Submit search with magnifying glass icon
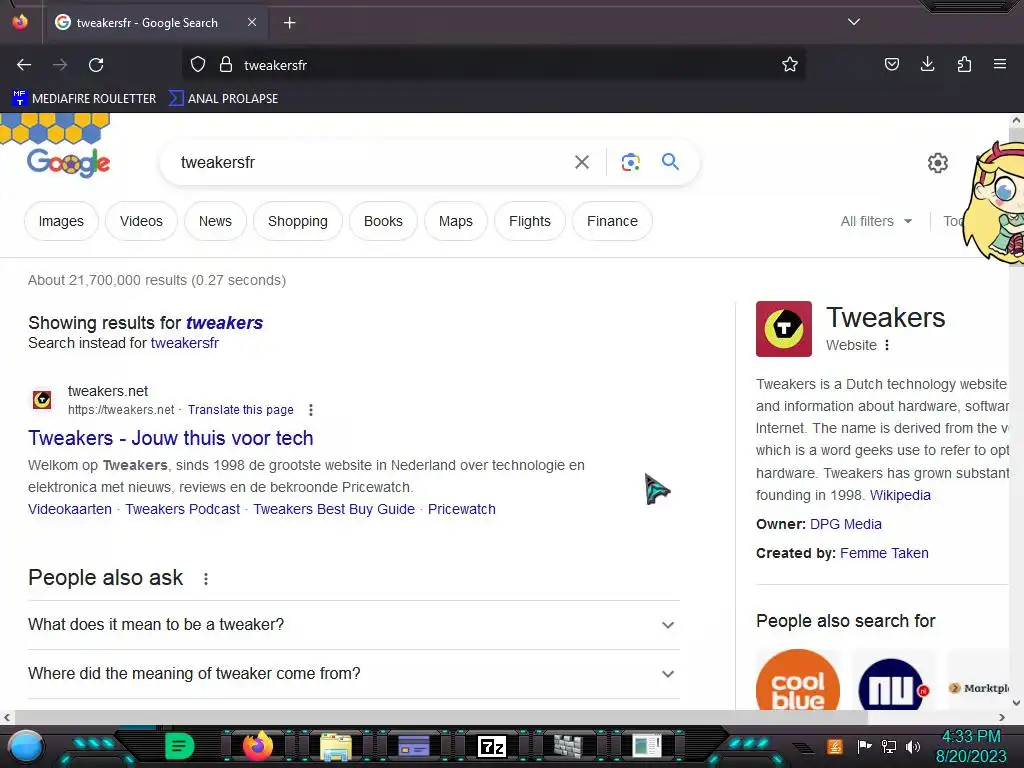 (x=670, y=161)
